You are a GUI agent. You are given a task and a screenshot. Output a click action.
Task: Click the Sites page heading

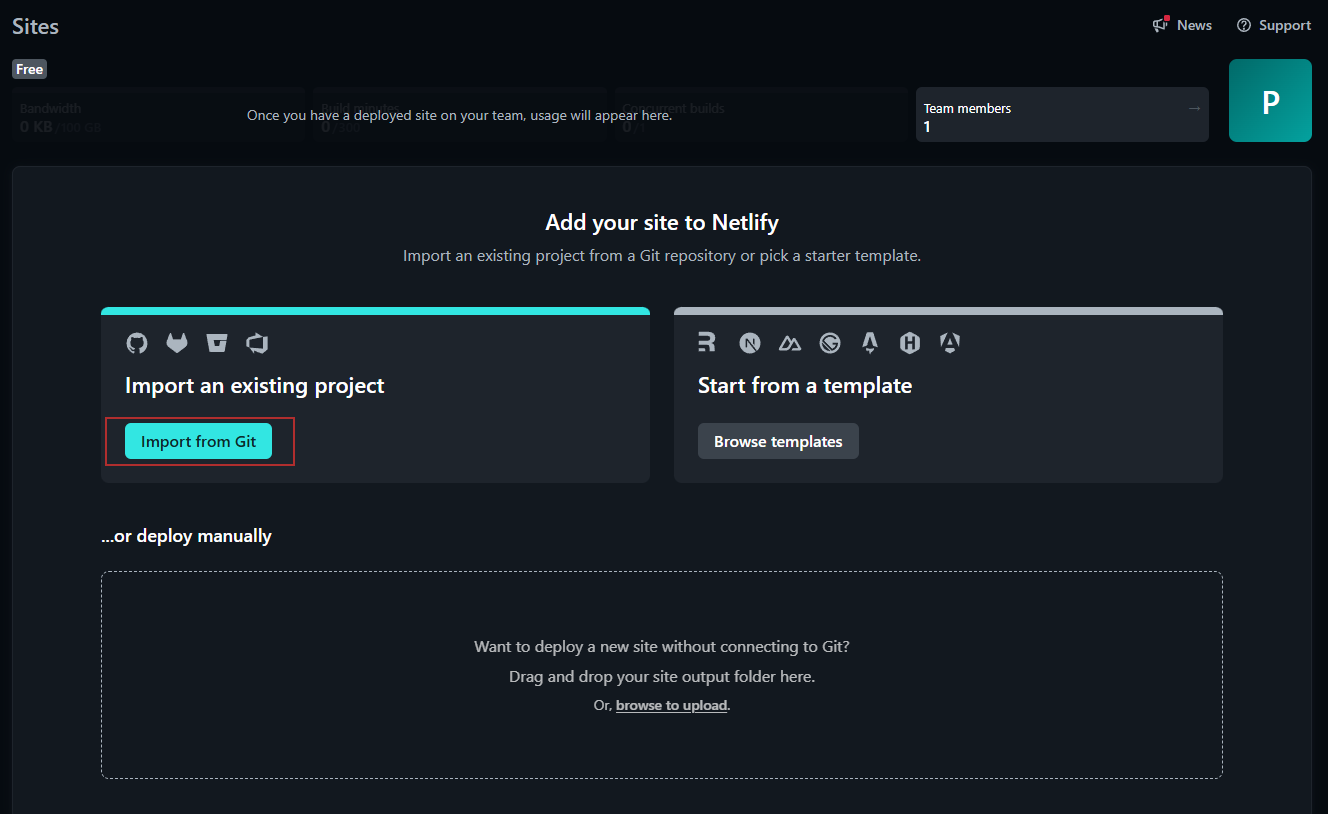tap(36, 26)
